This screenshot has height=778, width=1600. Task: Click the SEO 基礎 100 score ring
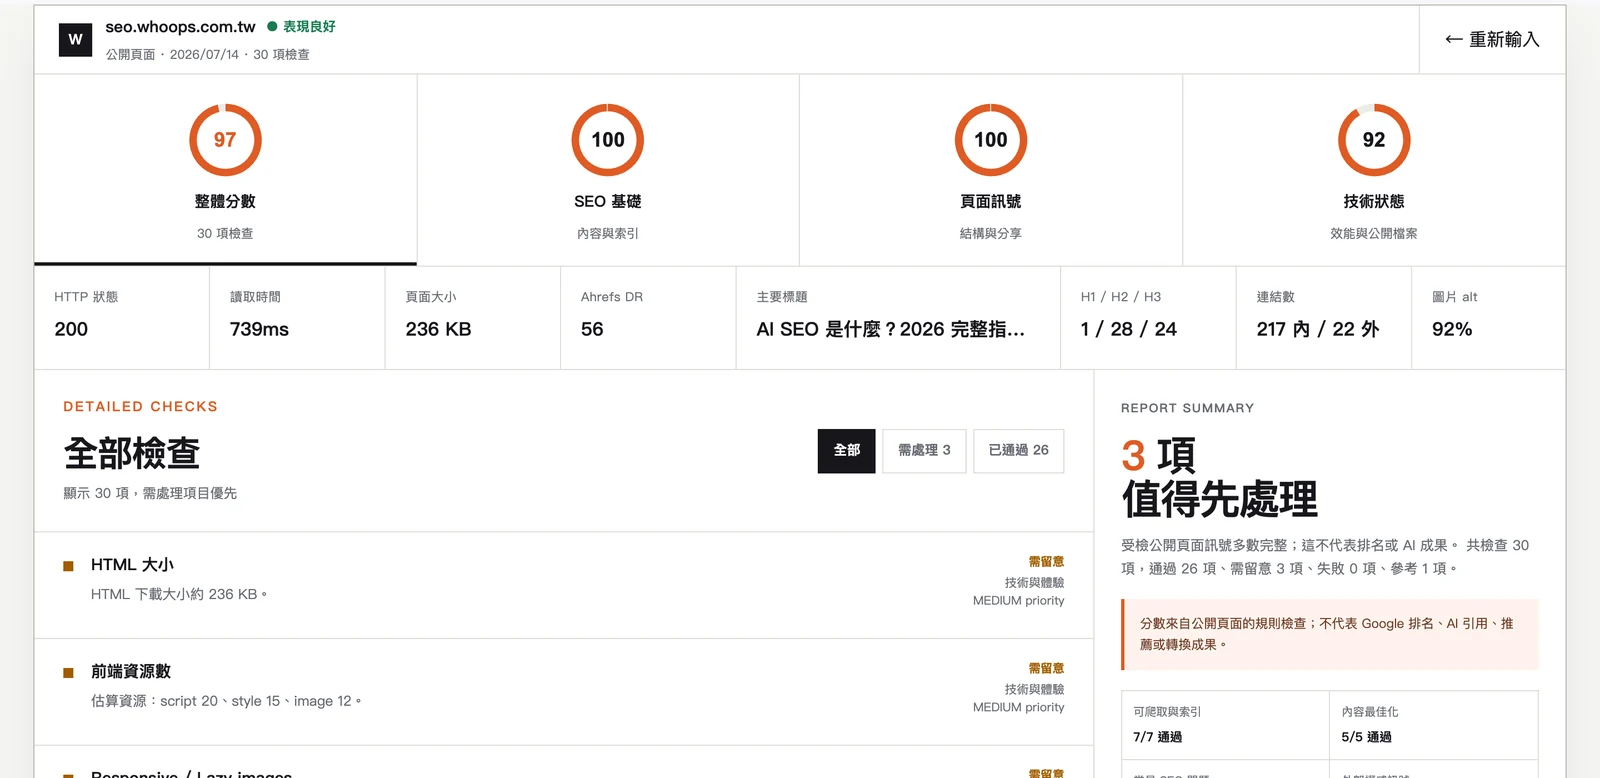tap(608, 140)
